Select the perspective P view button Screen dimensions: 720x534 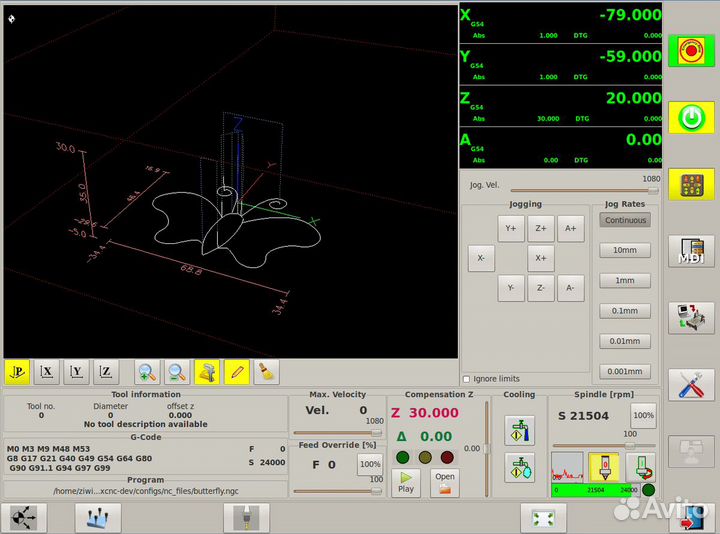pos(17,372)
